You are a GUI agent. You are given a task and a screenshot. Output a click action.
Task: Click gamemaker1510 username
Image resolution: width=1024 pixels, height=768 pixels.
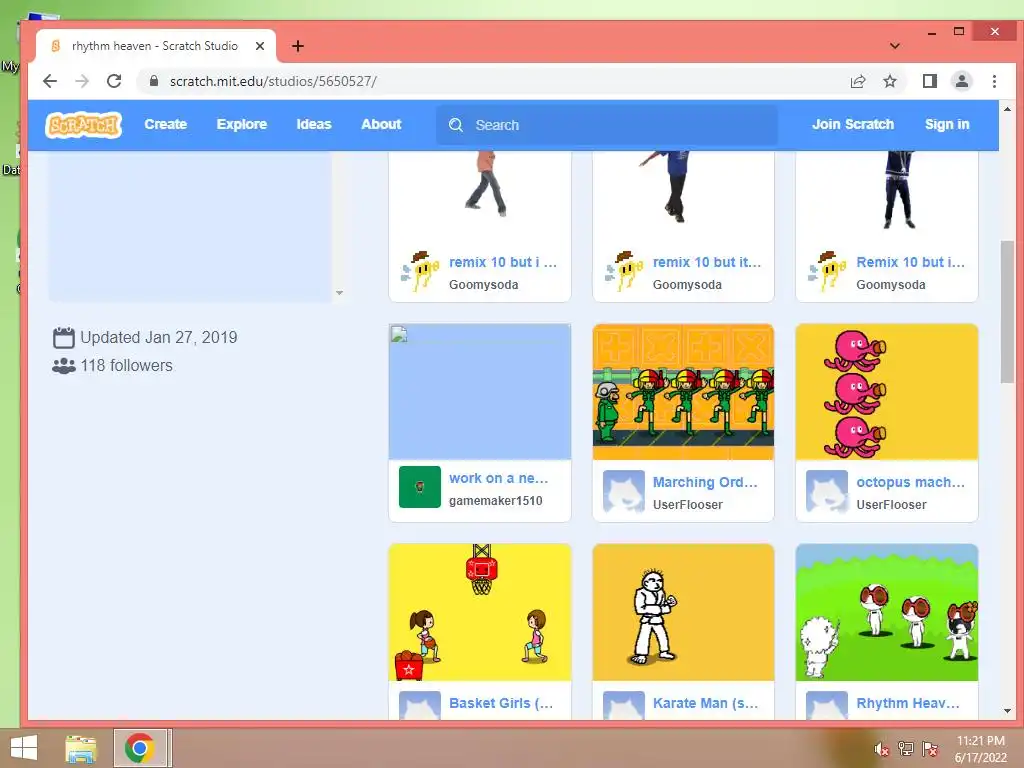[x=496, y=501]
